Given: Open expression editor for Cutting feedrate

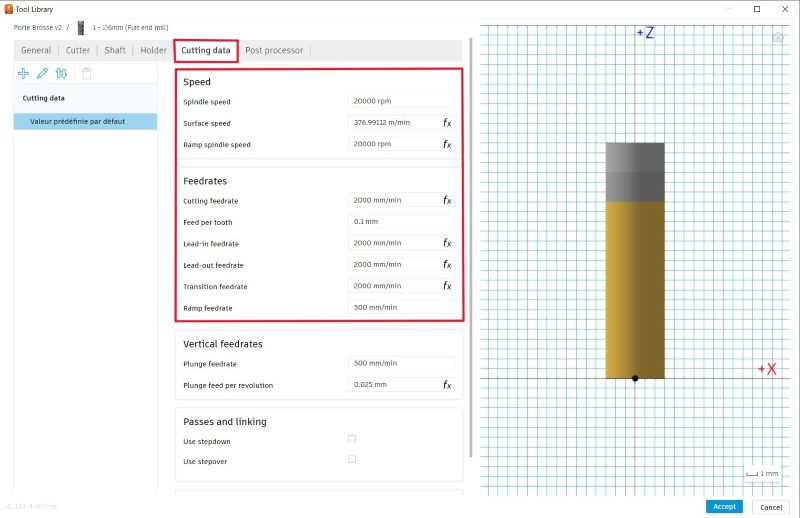Looking at the screenshot, I should (447, 201).
